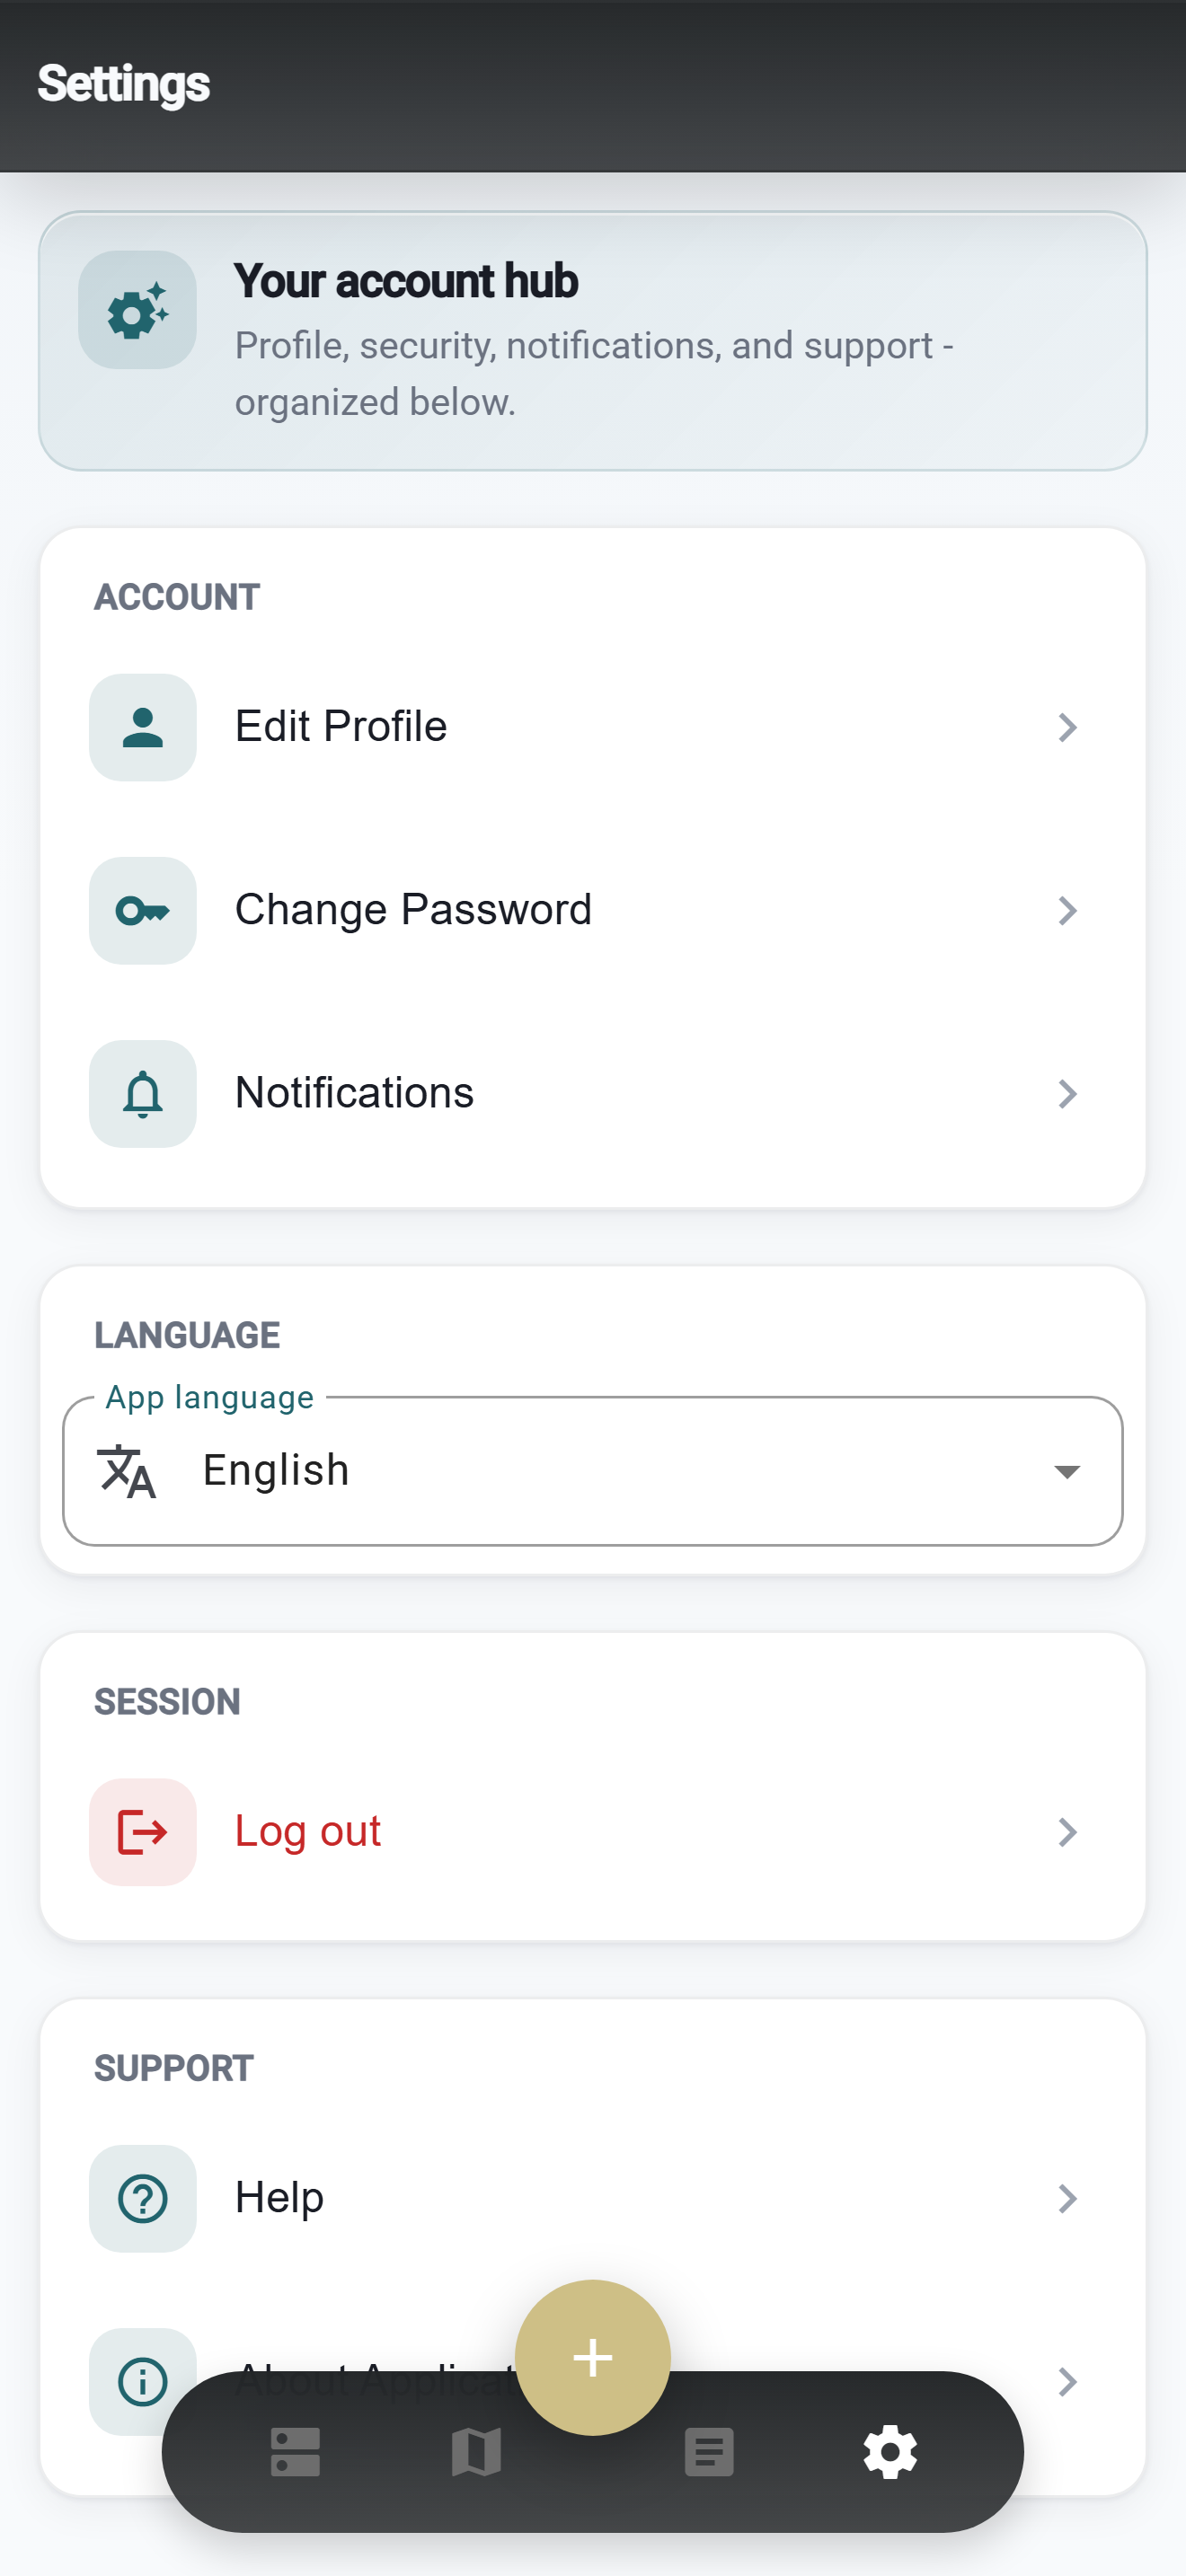Viewport: 1186px width, 2576px height.
Task: Click the question mark Help icon
Action: pyautogui.click(x=143, y=2198)
